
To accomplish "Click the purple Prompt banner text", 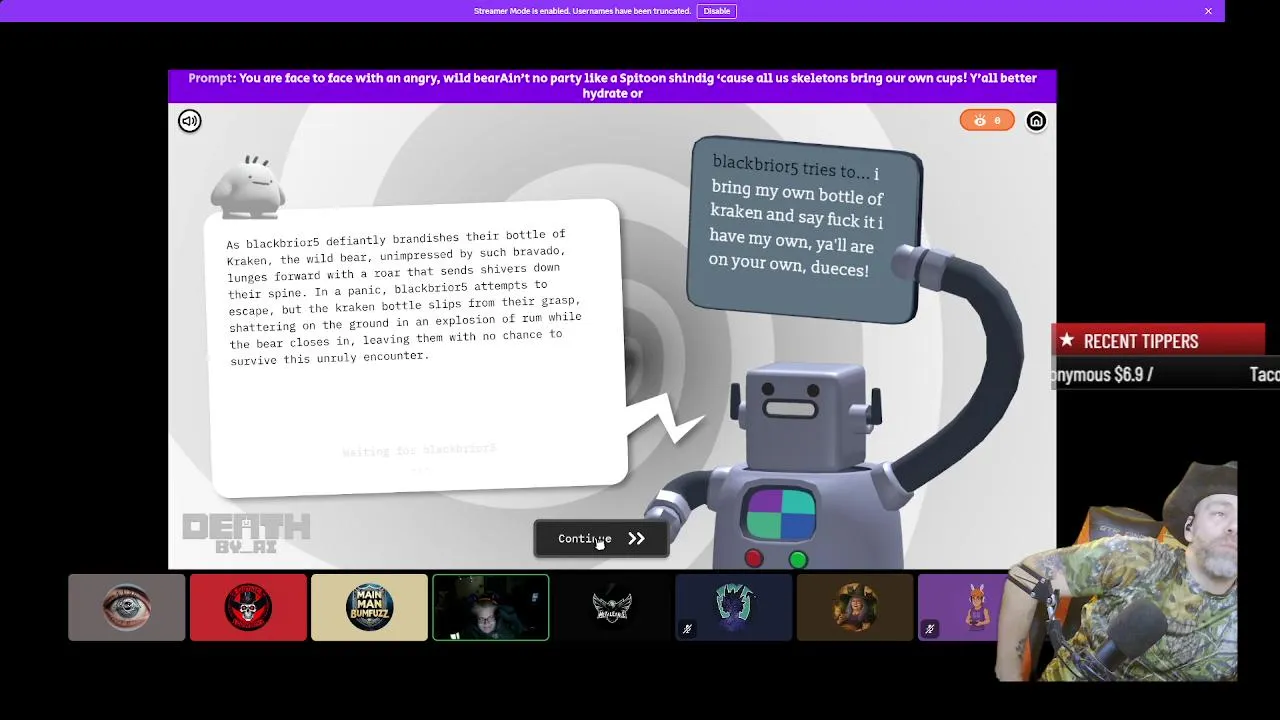I will (612, 85).
